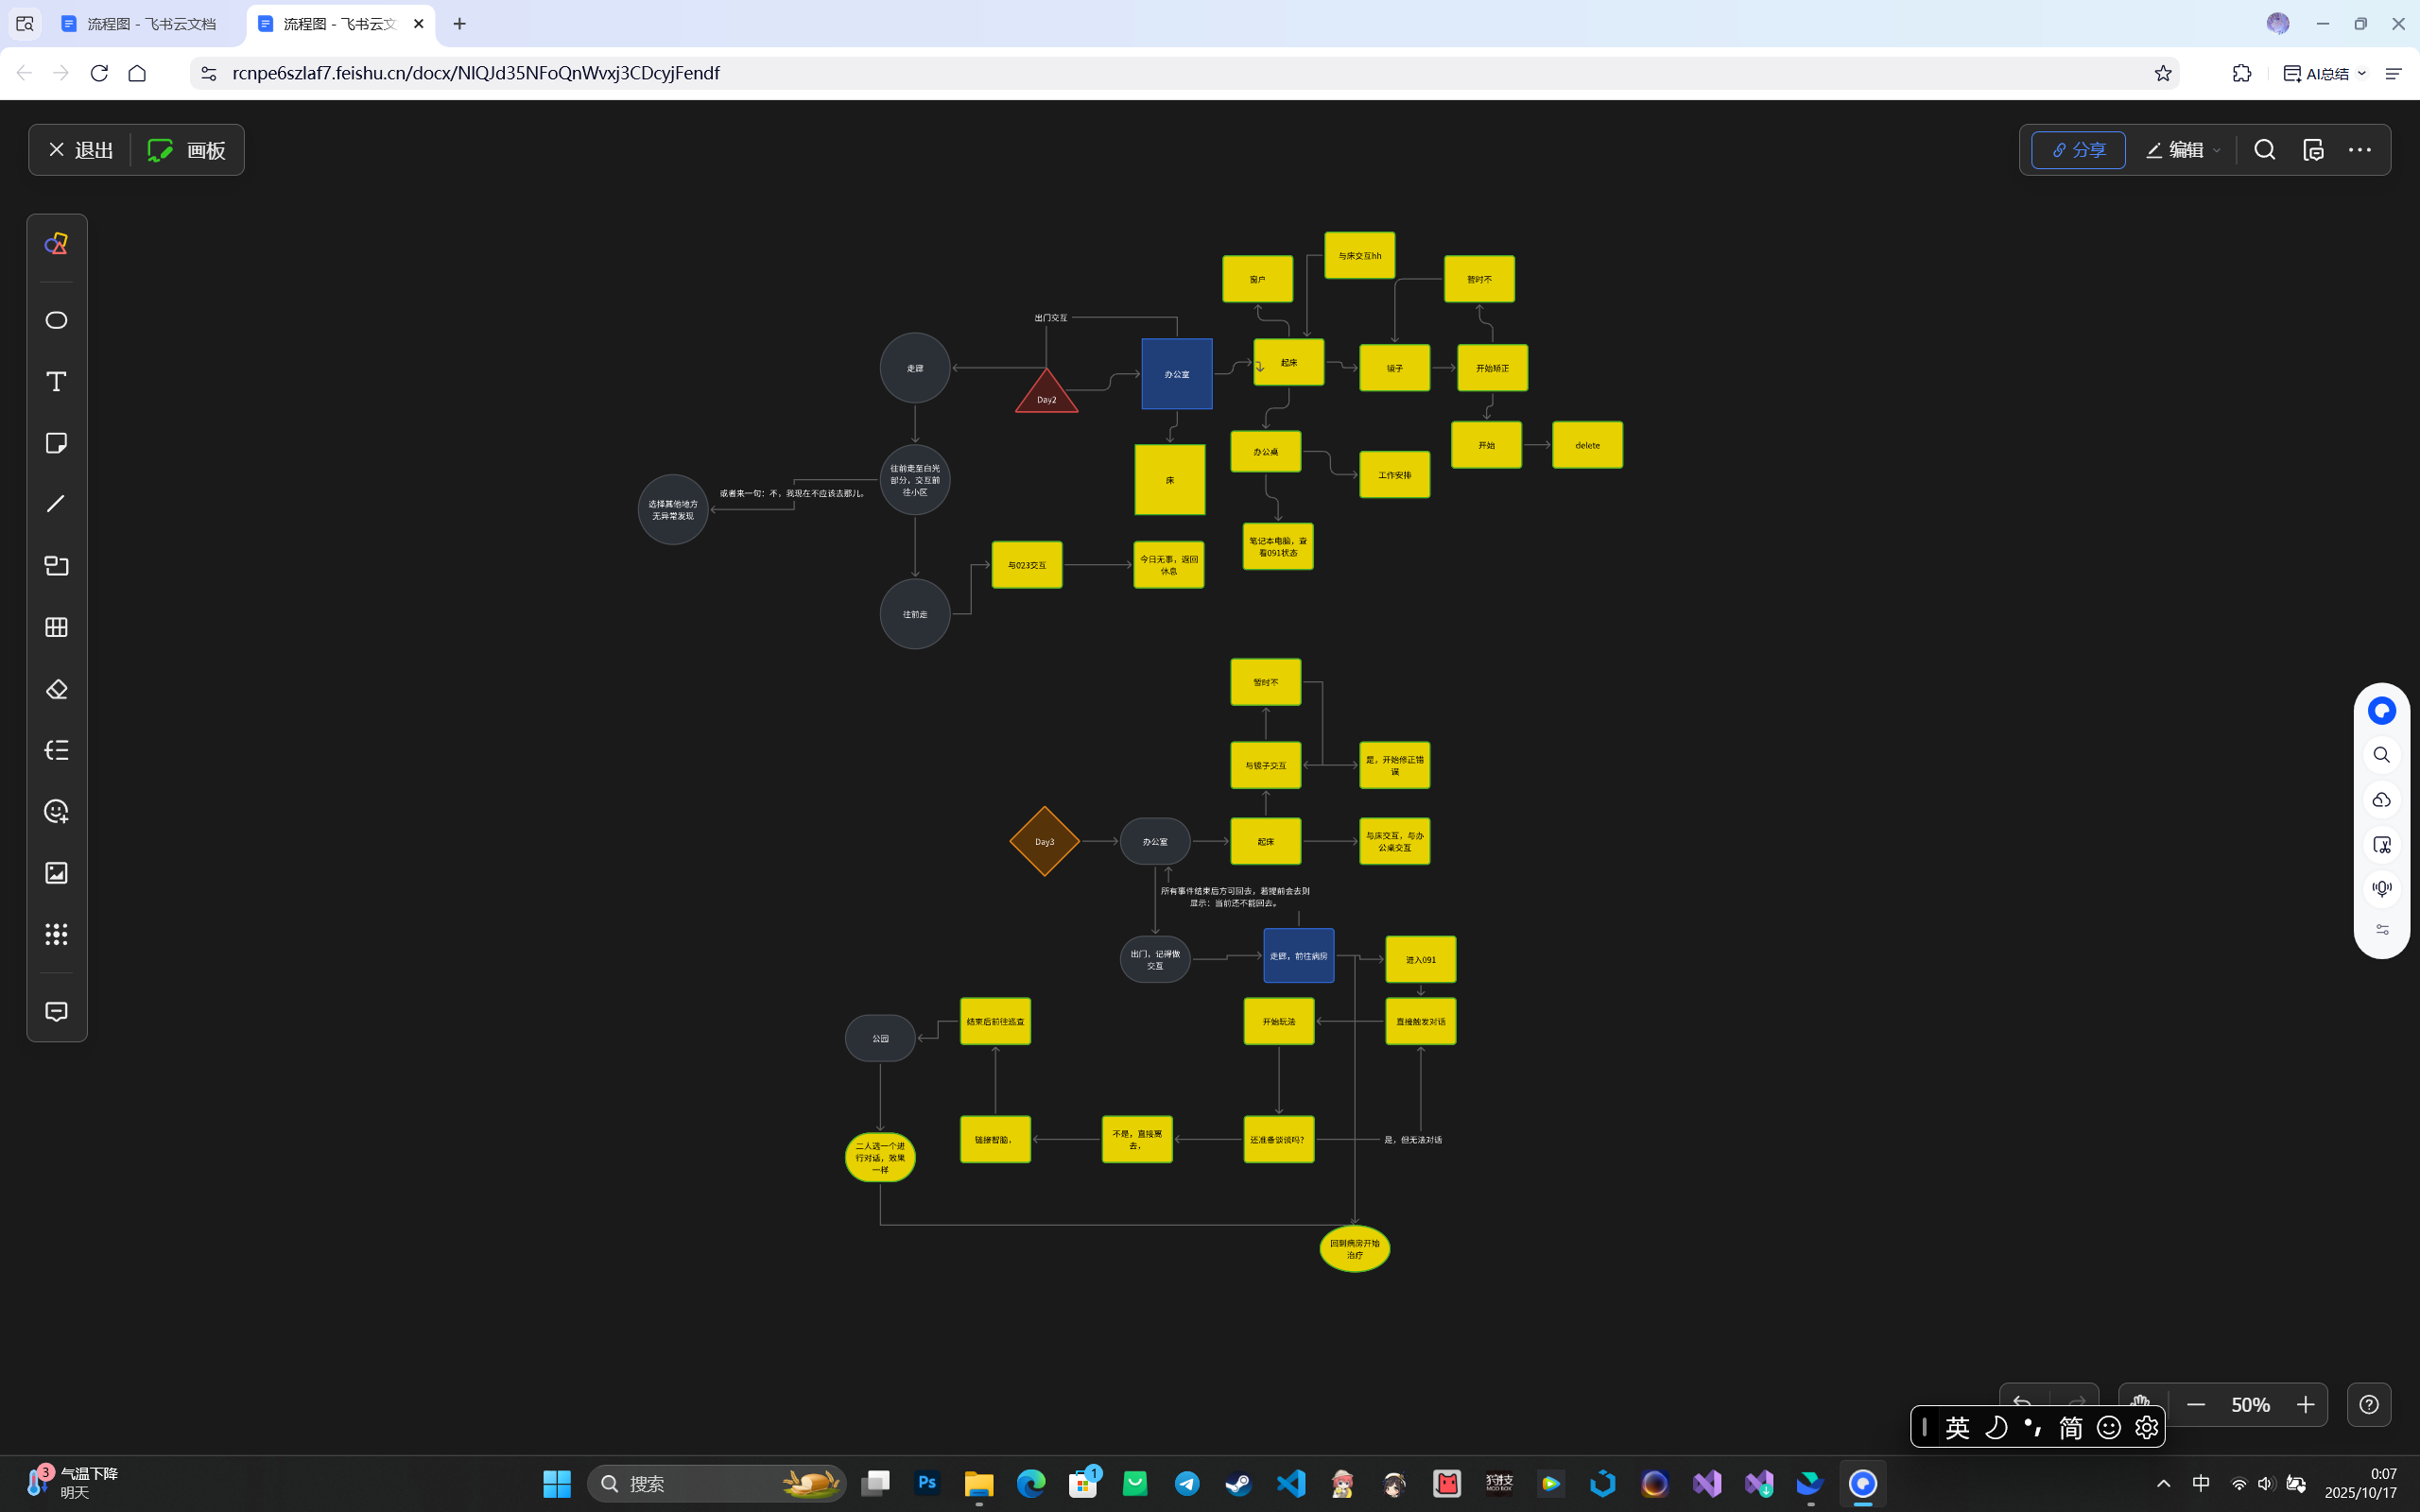The image size is (2420, 1512).
Task: Select the eraser tool
Action: tap(56, 689)
